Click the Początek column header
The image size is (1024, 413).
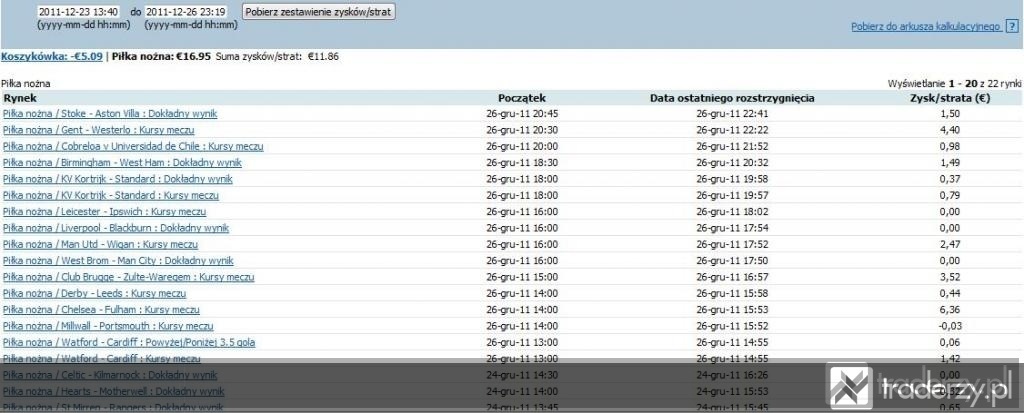pos(522,98)
